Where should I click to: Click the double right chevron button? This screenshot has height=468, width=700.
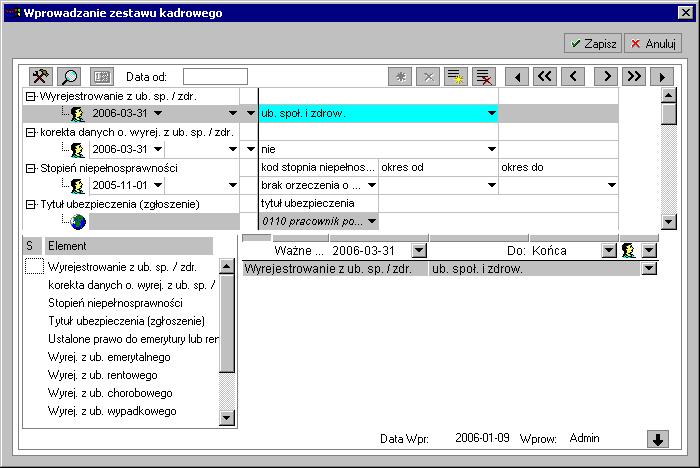(634, 77)
